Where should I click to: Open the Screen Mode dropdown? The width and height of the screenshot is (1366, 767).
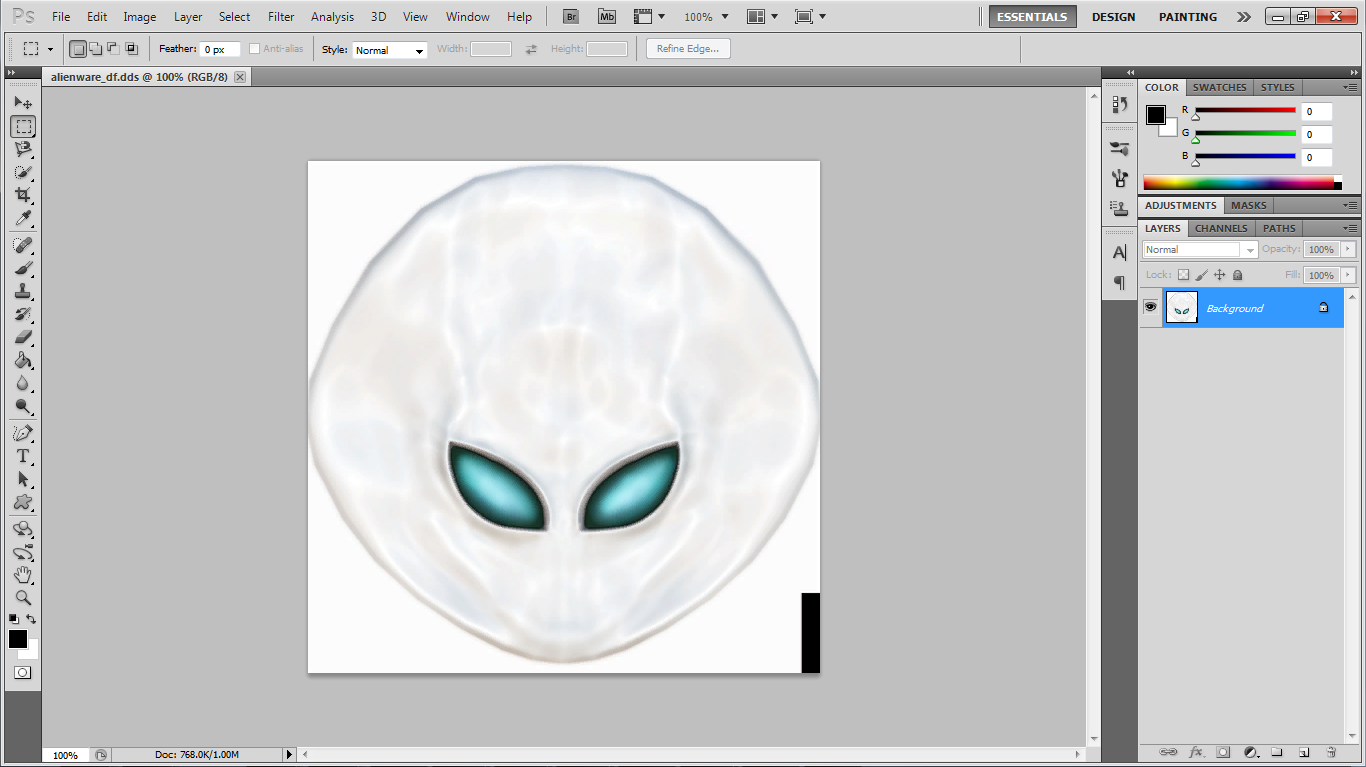pos(810,17)
